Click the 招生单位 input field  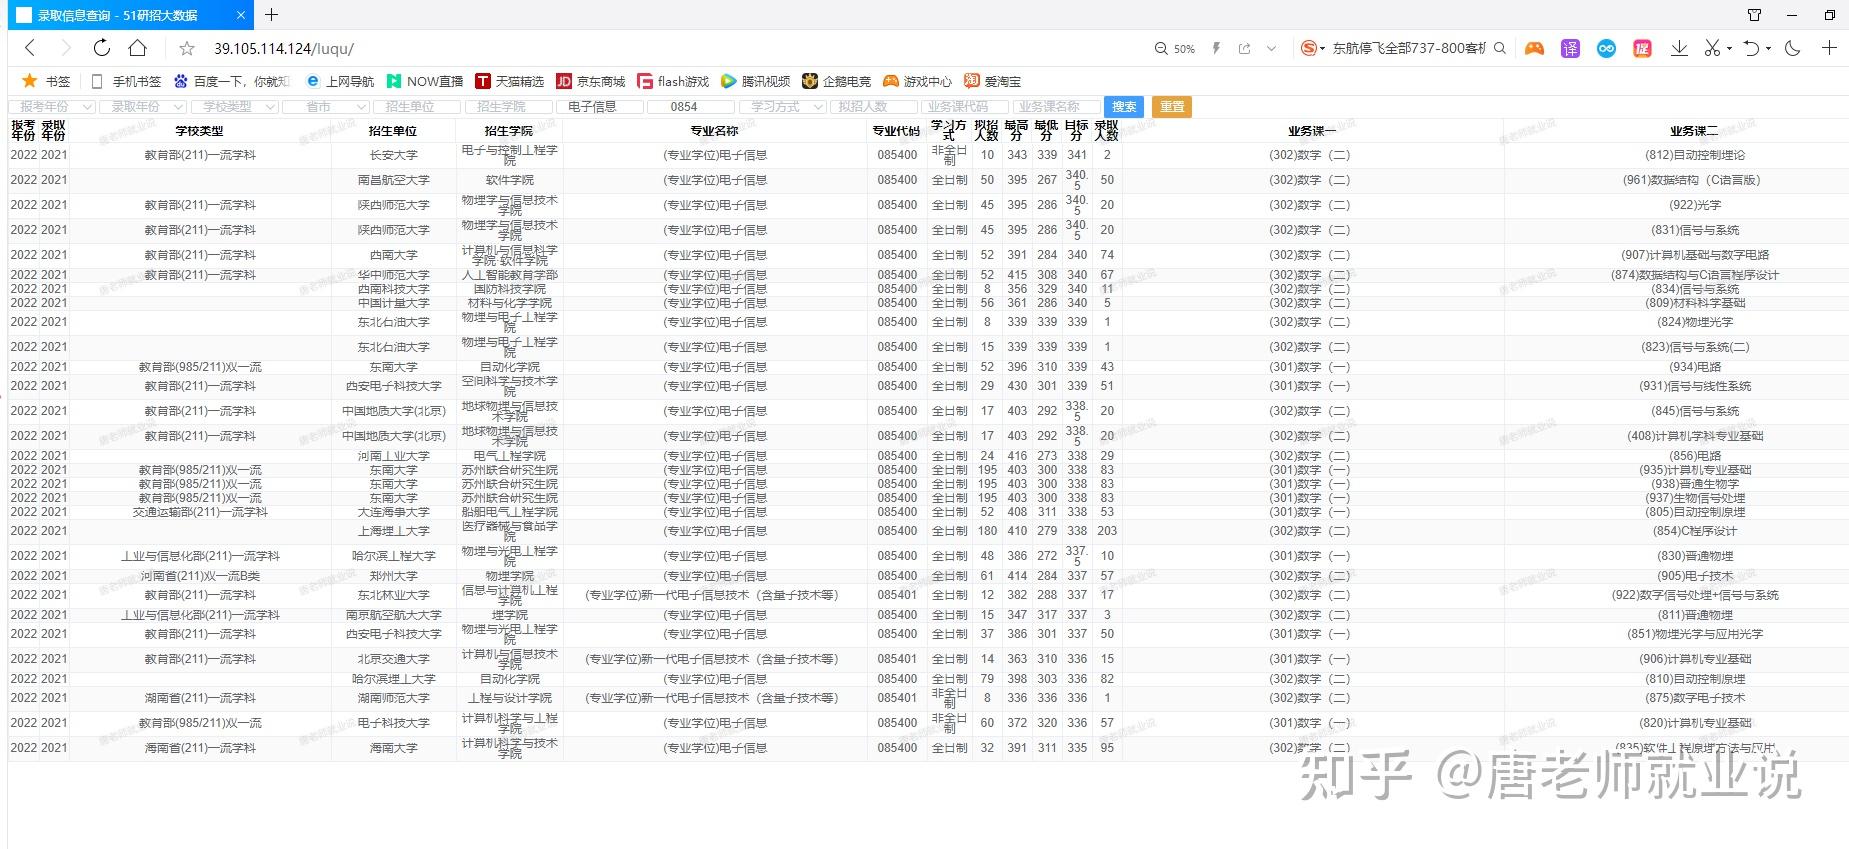tap(417, 107)
